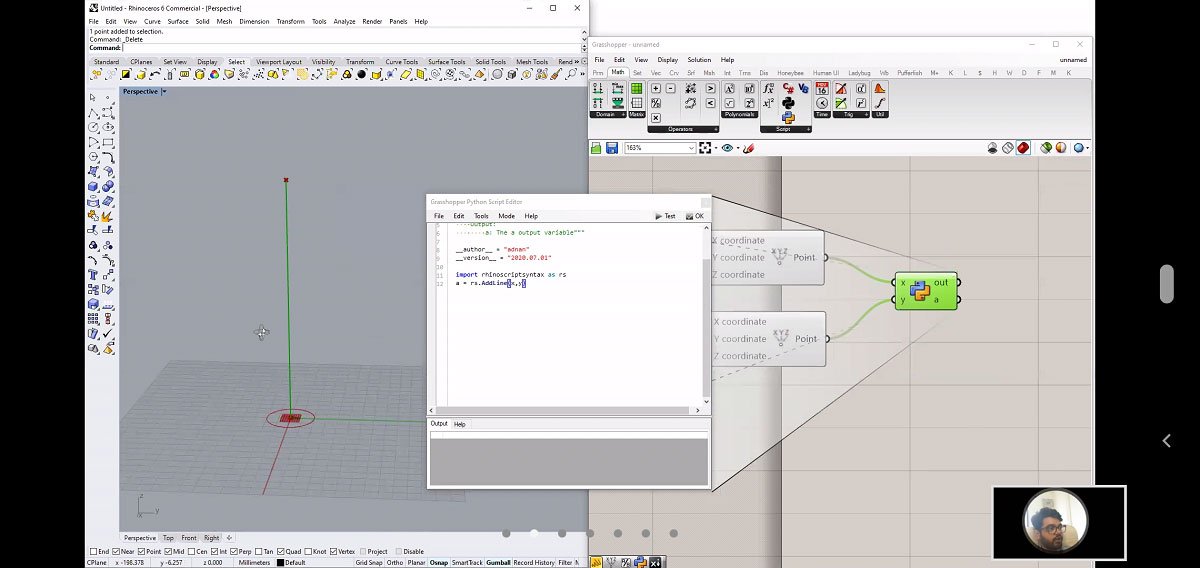Enable the End object snap checkbox
This screenshot has height=568, width=1200.
pos(93,551)
